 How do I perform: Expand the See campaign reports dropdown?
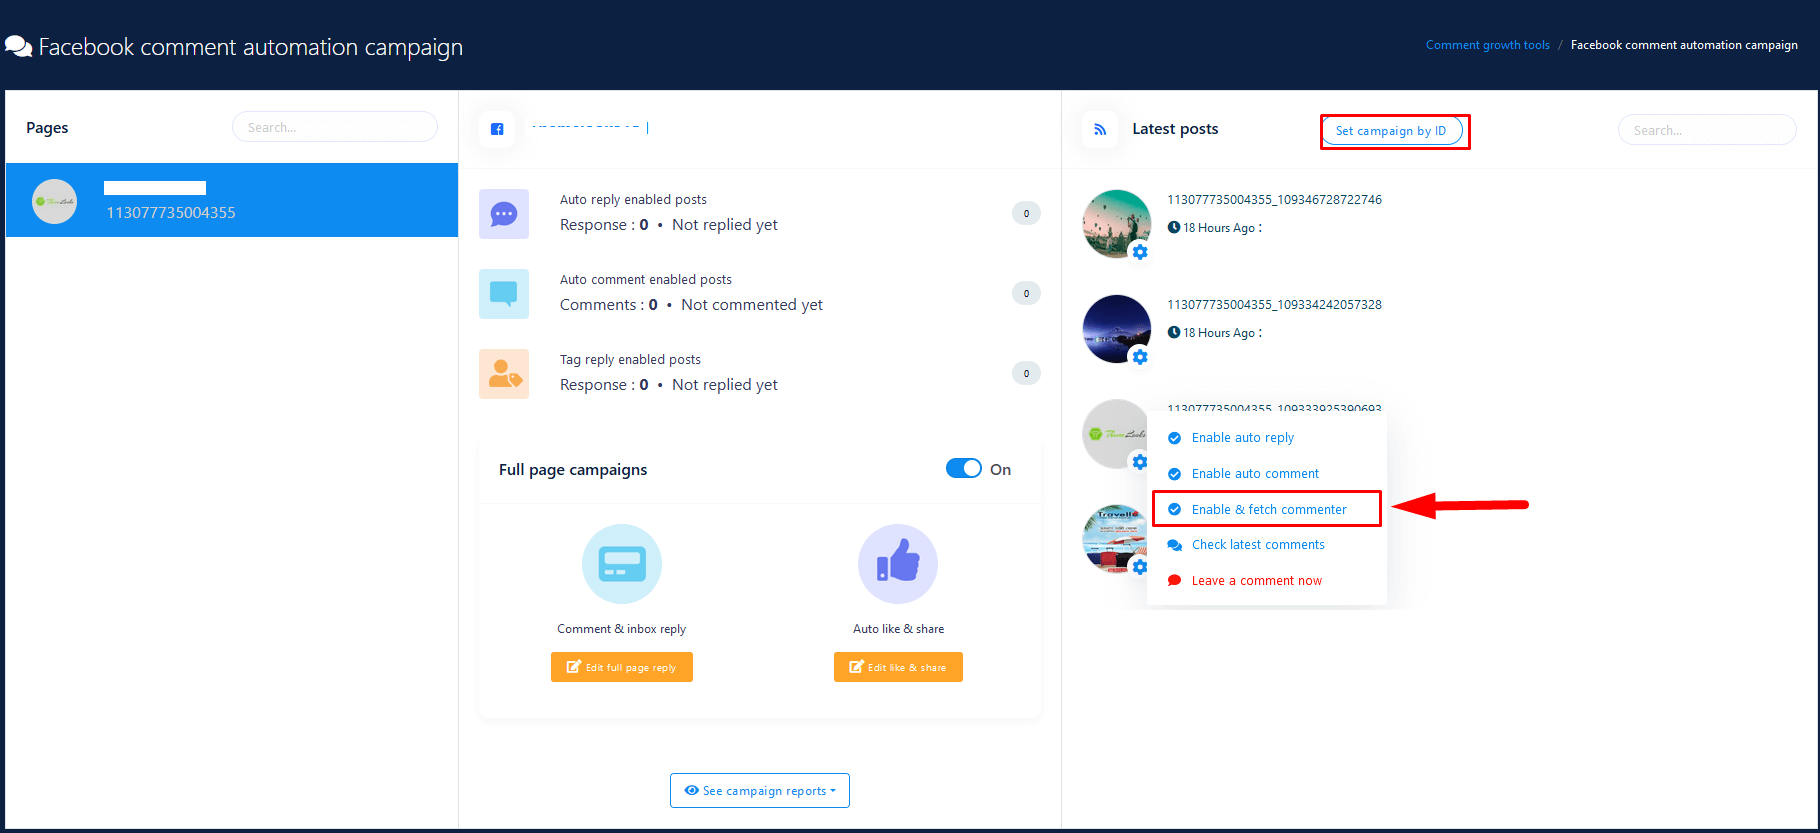pos(759,790)
